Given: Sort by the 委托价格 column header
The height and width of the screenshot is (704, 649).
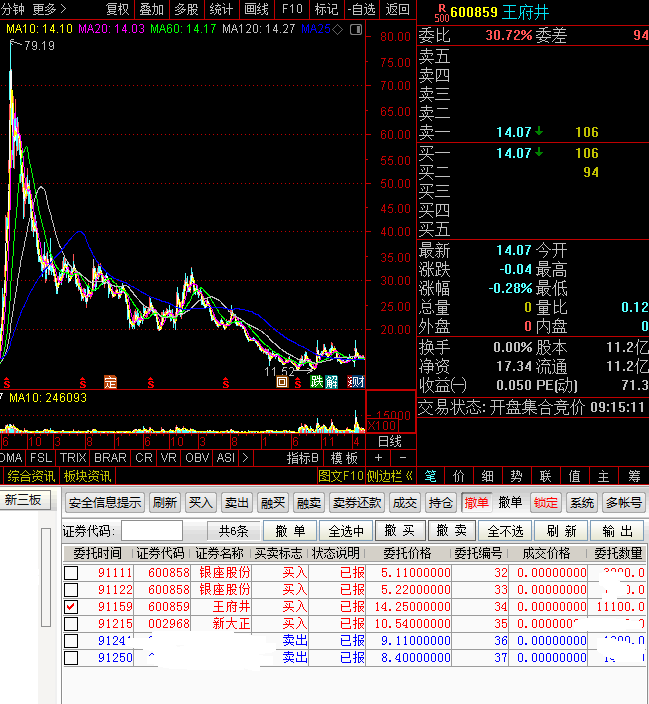Looking at the screenshot, I should coord(407,553).
